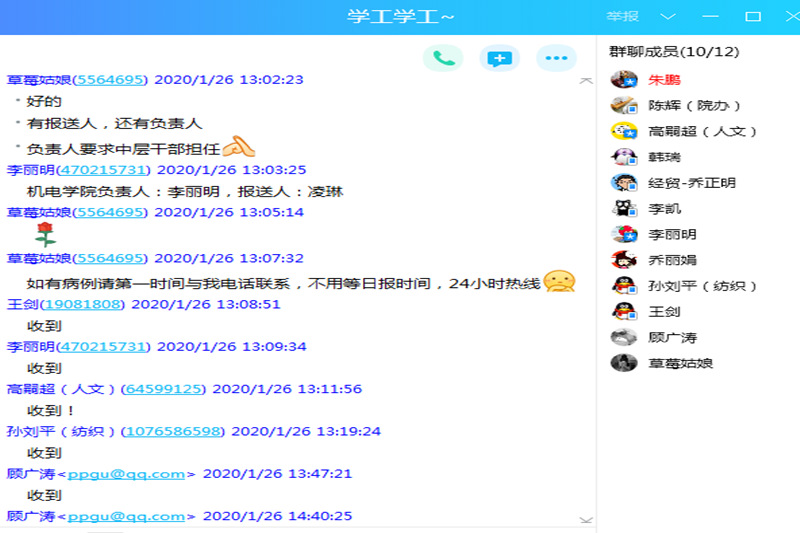Viewport: 800px width, 533px height.
Task: Click 陈辉(院办) avatar icon
Action: coord(625,105)
